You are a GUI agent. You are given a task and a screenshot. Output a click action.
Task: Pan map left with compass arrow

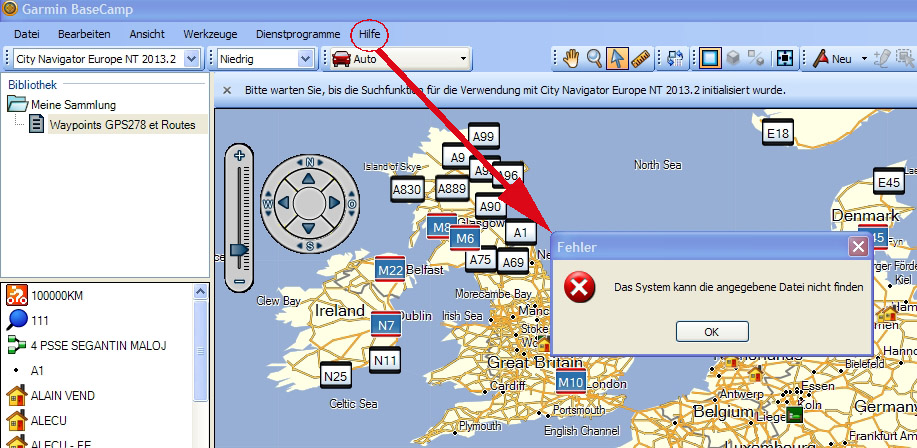click(284, 203)
